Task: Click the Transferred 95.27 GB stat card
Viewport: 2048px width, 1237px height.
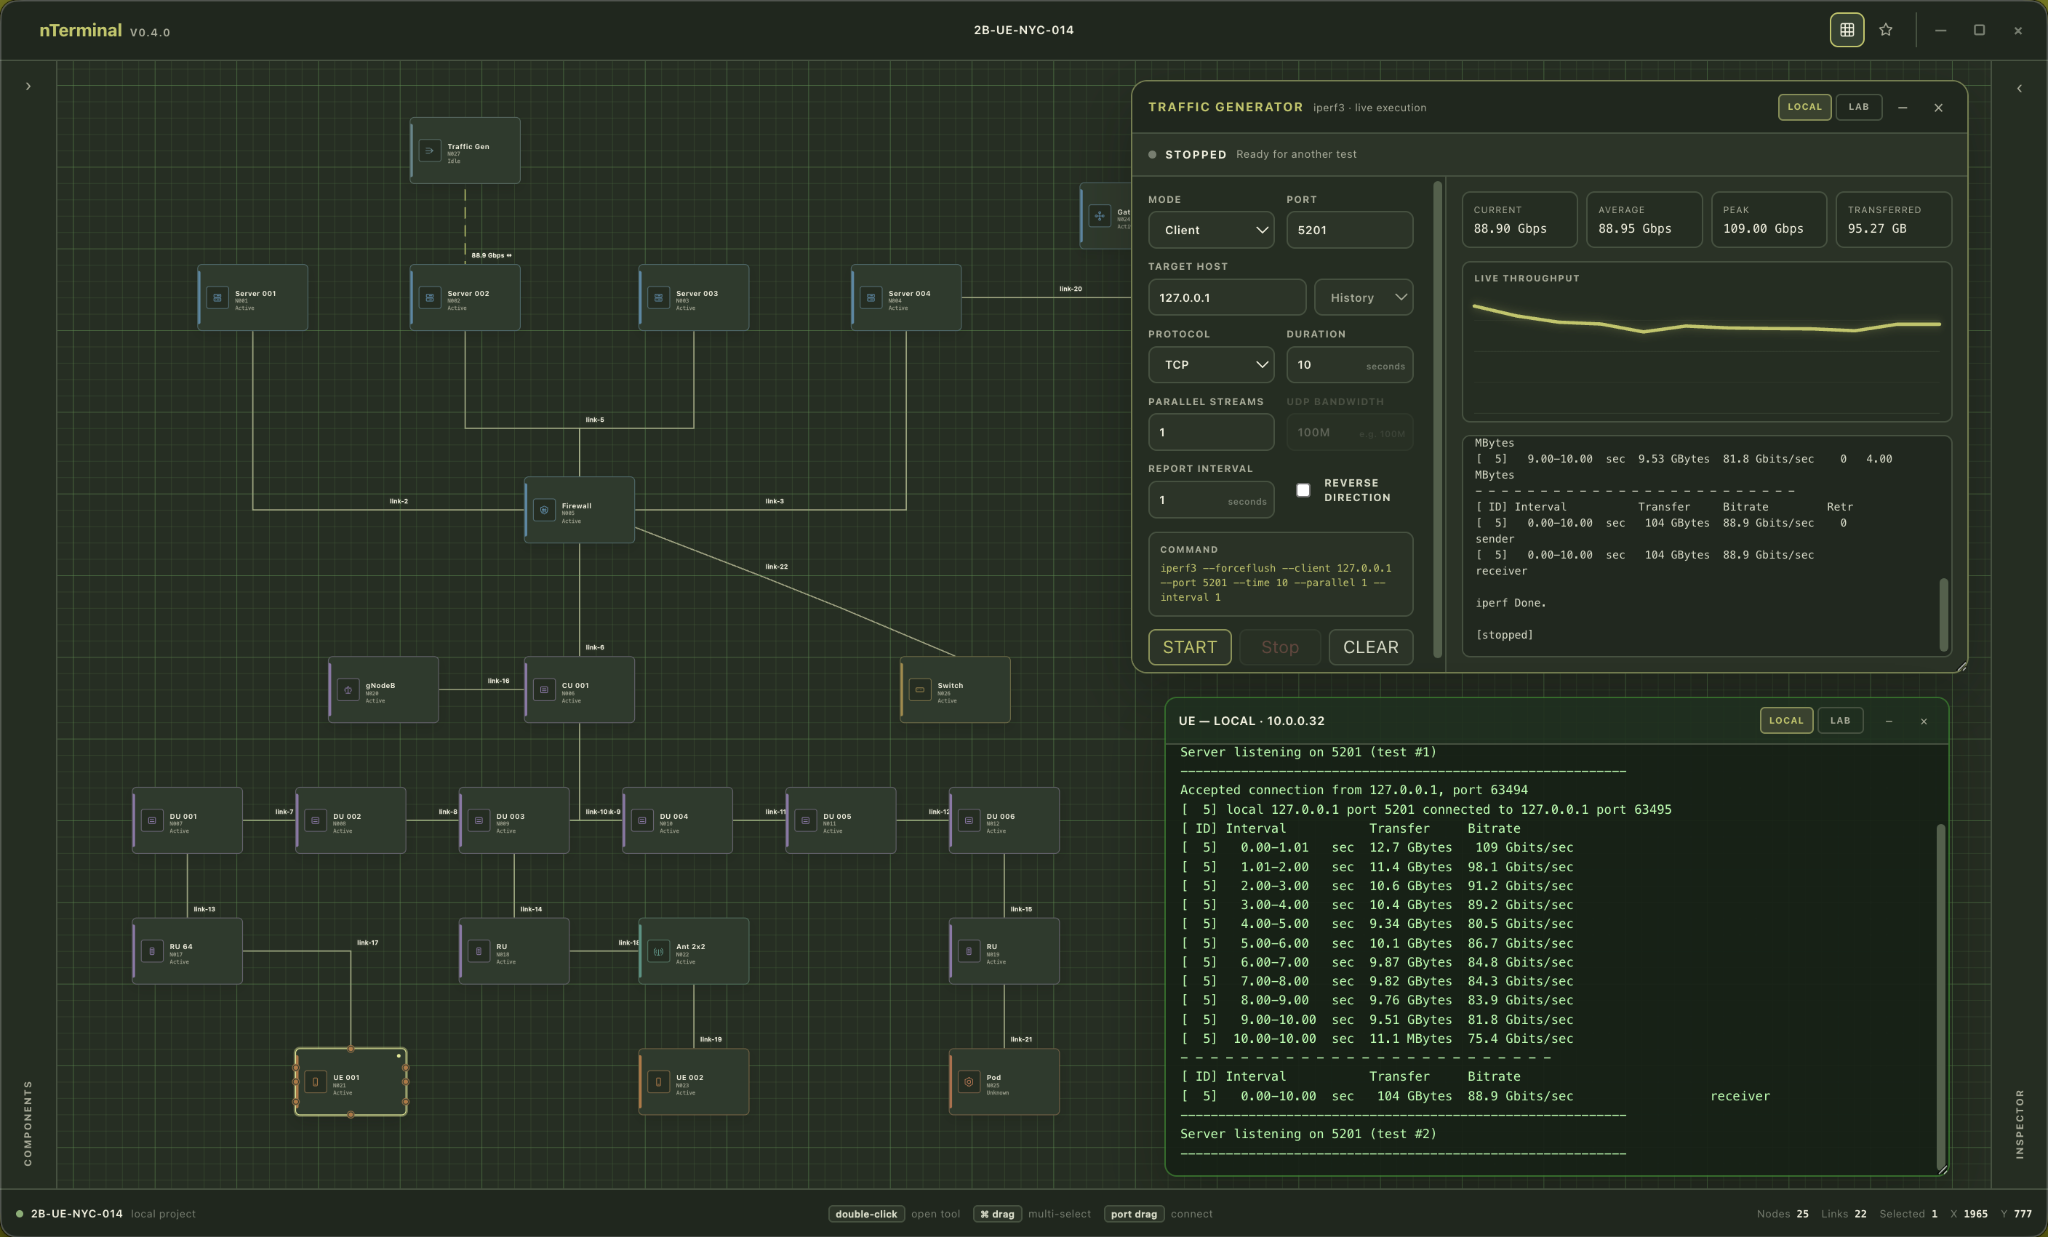Action: click(x=1893, y=220)
